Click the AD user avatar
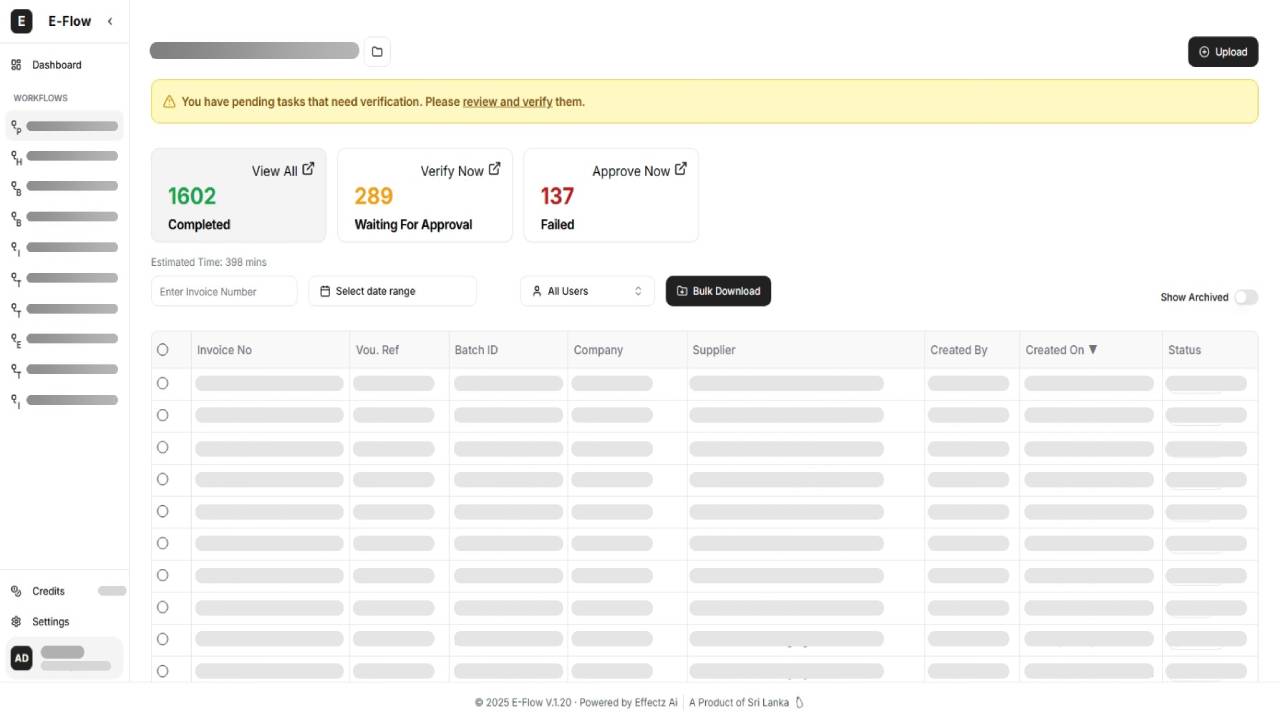This screenshot has width=1280, height=720. click(21, 657)
